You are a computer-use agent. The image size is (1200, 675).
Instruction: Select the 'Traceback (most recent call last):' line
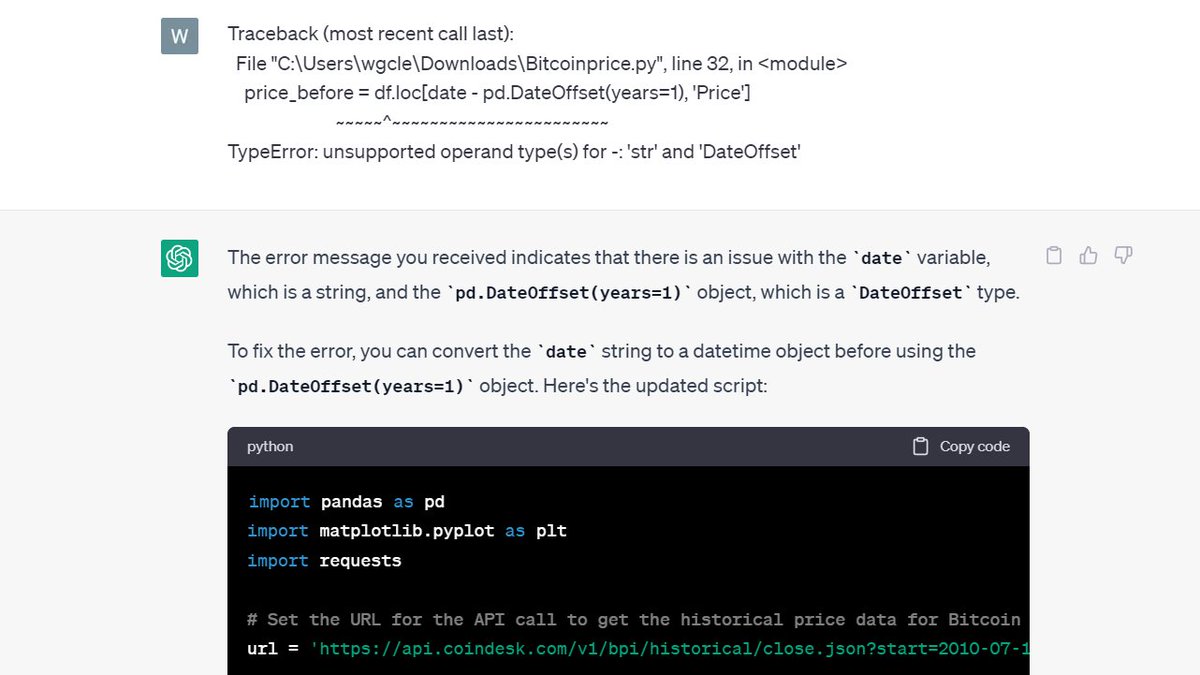371,35
